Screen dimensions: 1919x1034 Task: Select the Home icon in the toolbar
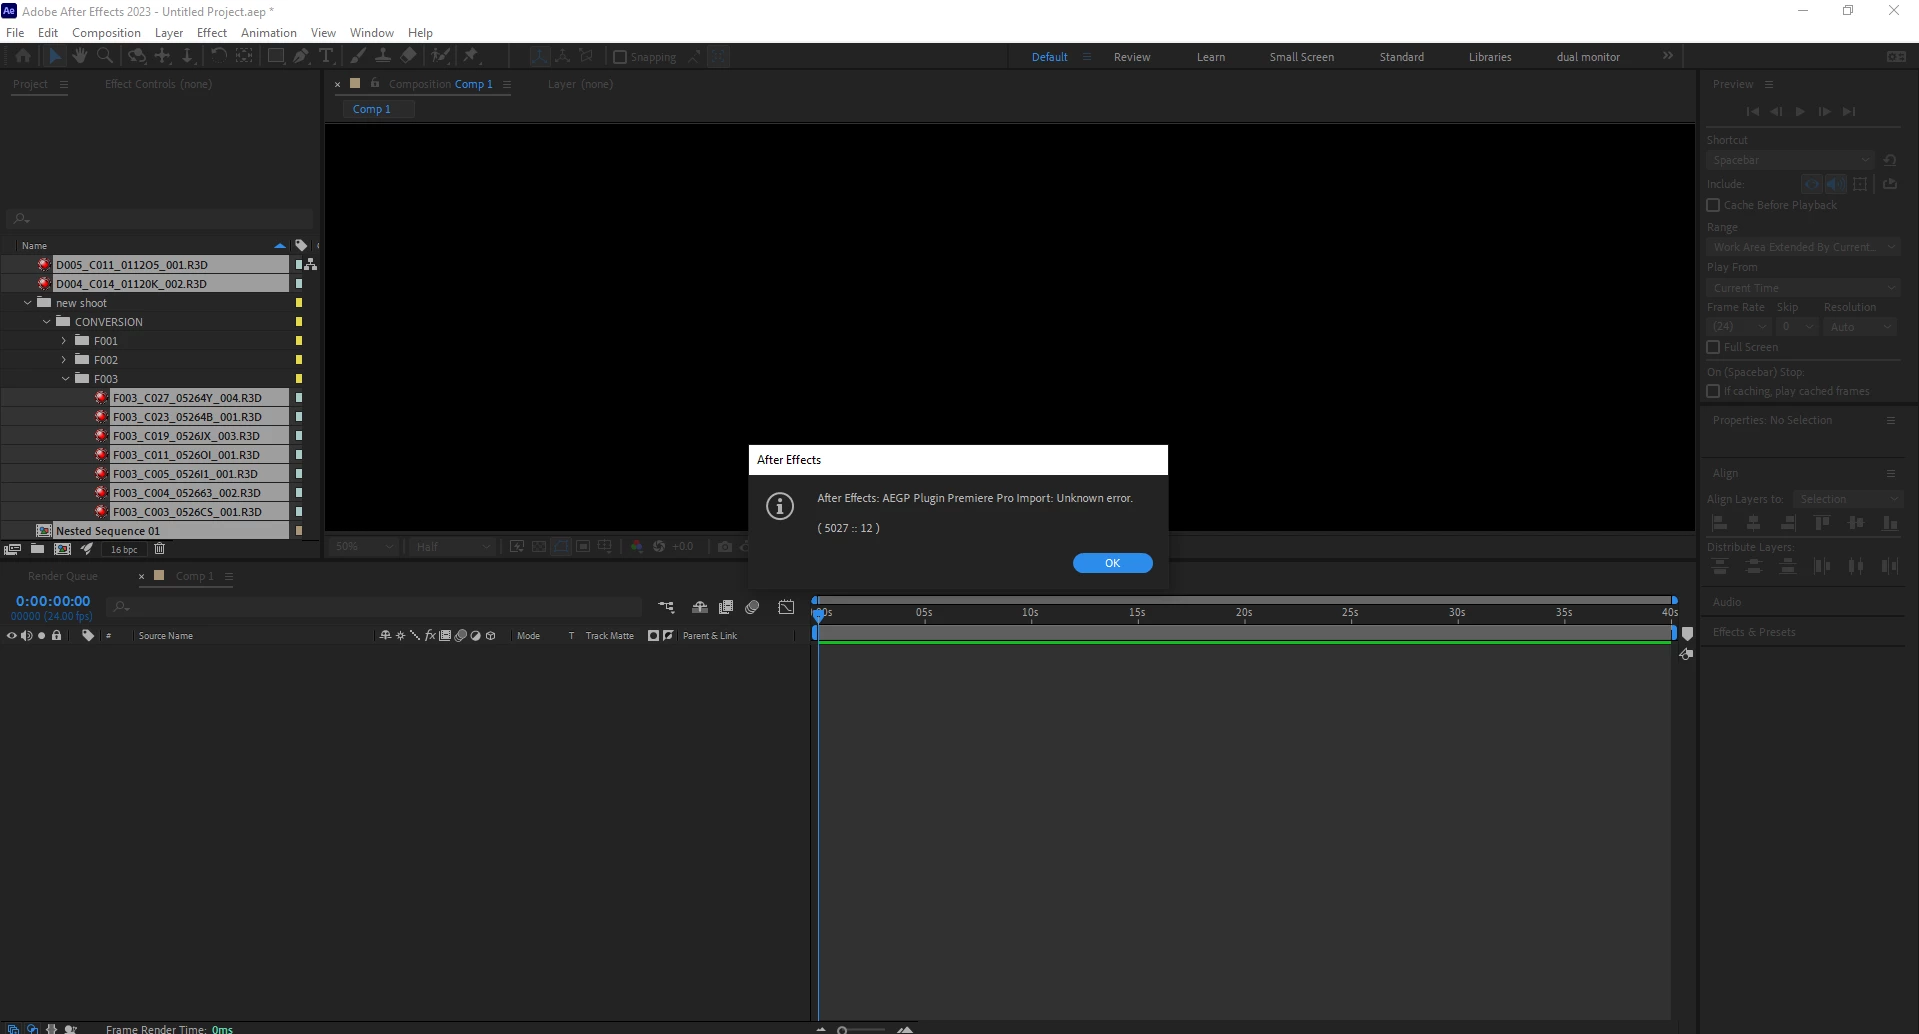pos(23,57)
